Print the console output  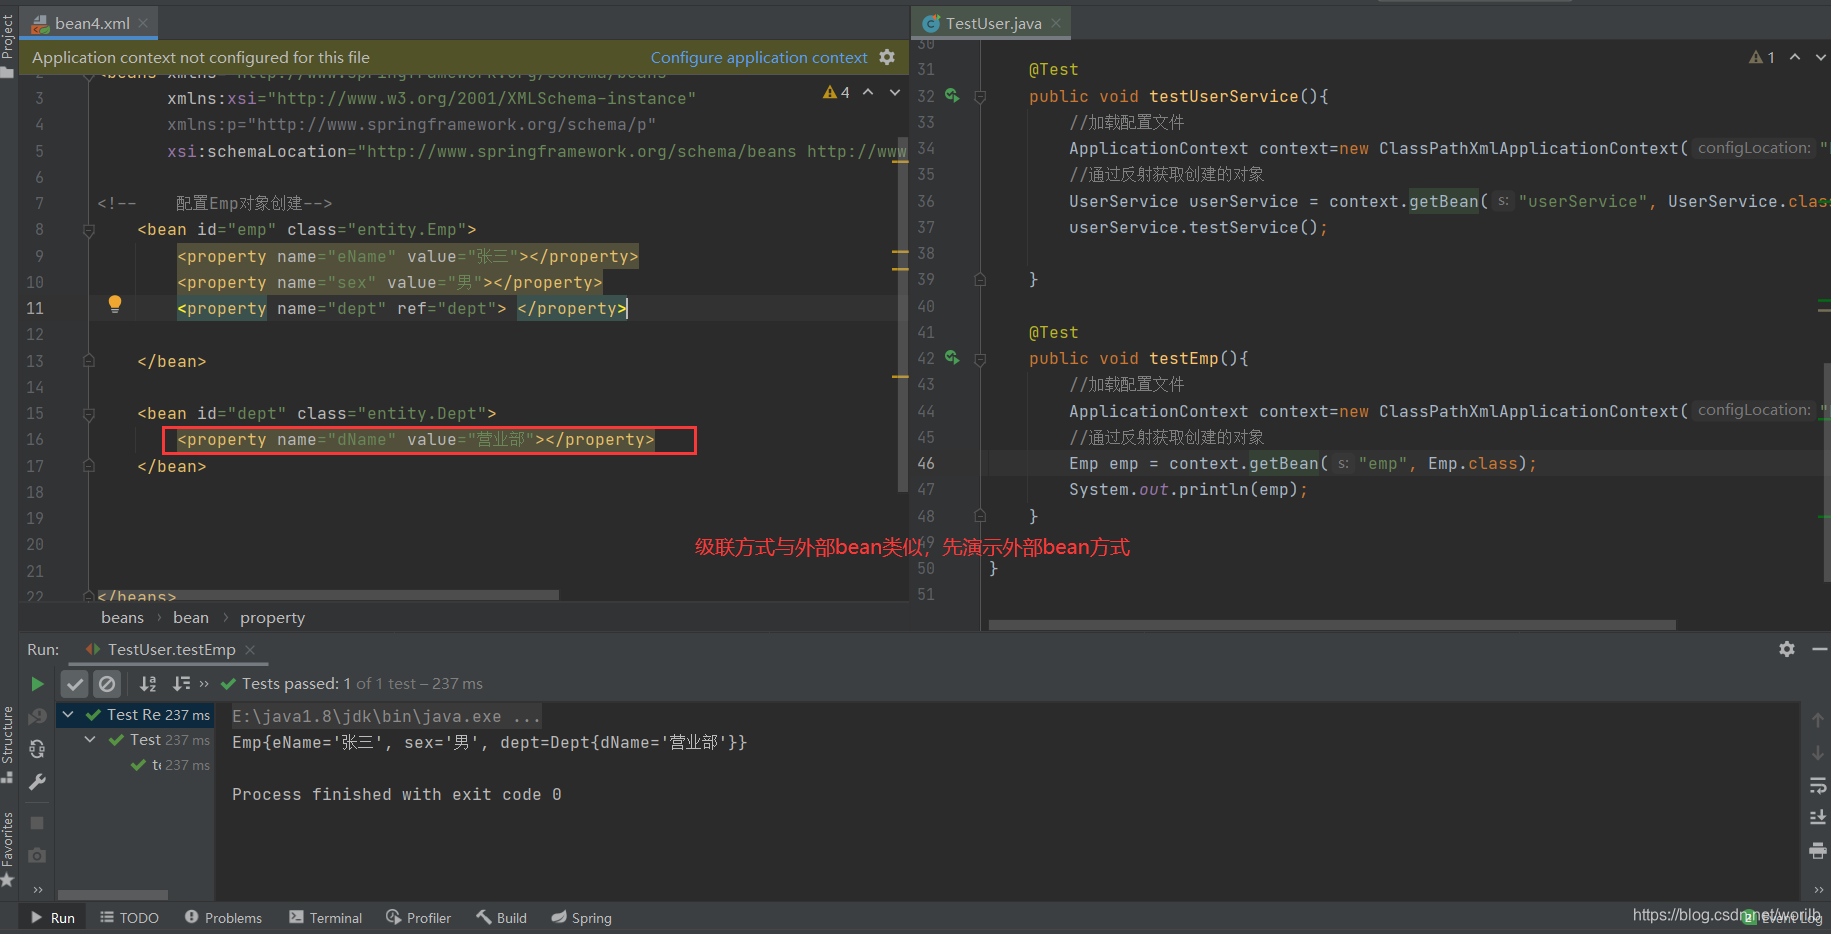click(1818, 851)
